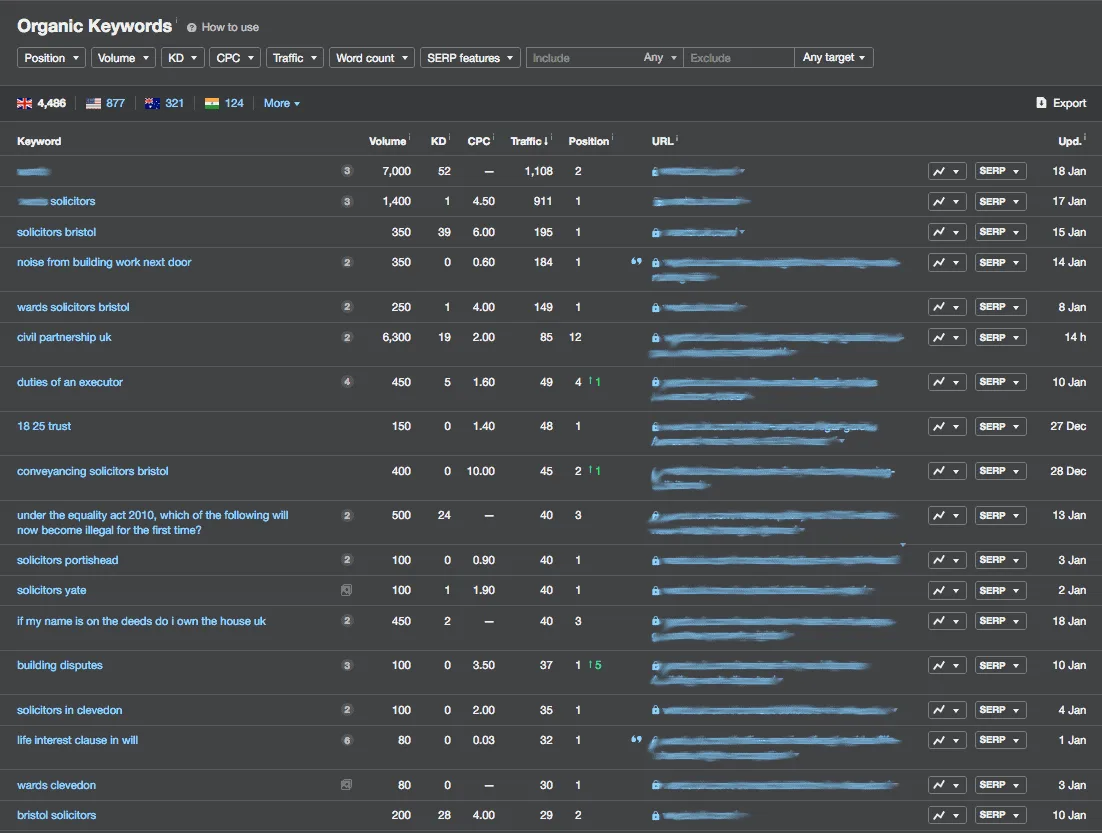Sort by the Position column header
Screen dimensions: 1102x833
pos(588,141)
